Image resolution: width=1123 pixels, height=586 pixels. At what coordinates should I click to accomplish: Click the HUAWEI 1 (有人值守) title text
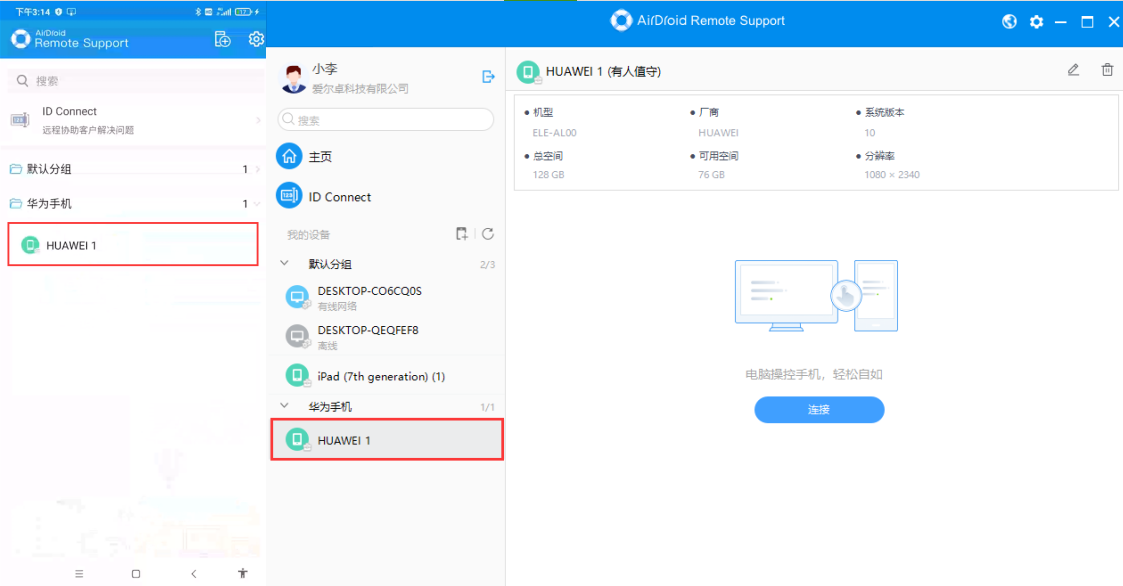pos(603,72)
